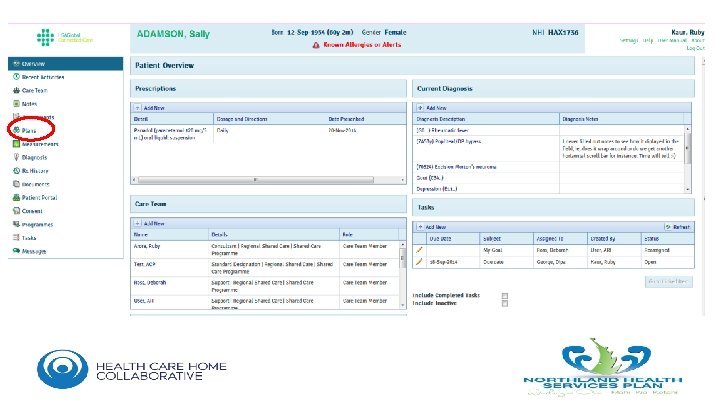Screen dimensions: 720x405
Task: Click plus icon for Care Team Add New
Action: point(137,224)
